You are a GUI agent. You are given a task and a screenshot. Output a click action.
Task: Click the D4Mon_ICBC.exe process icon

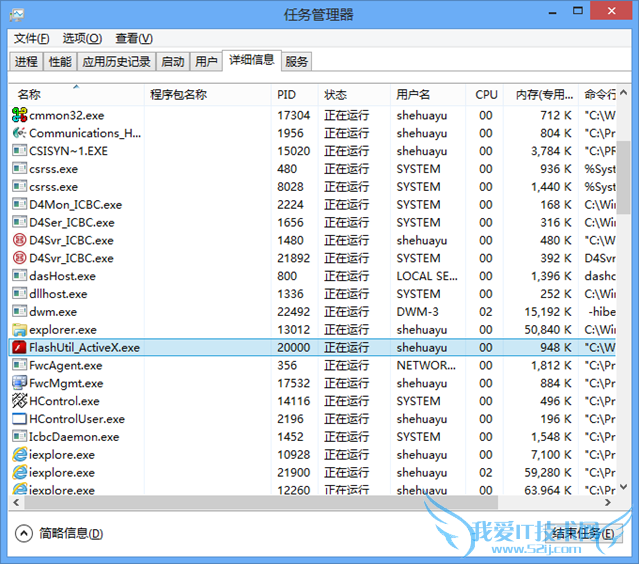pyautogui.click(x=19, y=205)
